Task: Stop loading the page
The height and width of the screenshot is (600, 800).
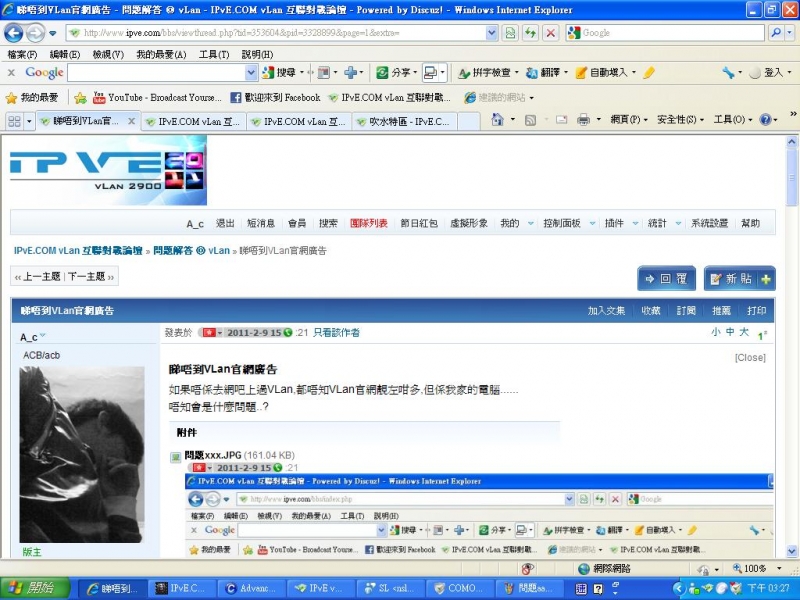Action: (552, 33)
